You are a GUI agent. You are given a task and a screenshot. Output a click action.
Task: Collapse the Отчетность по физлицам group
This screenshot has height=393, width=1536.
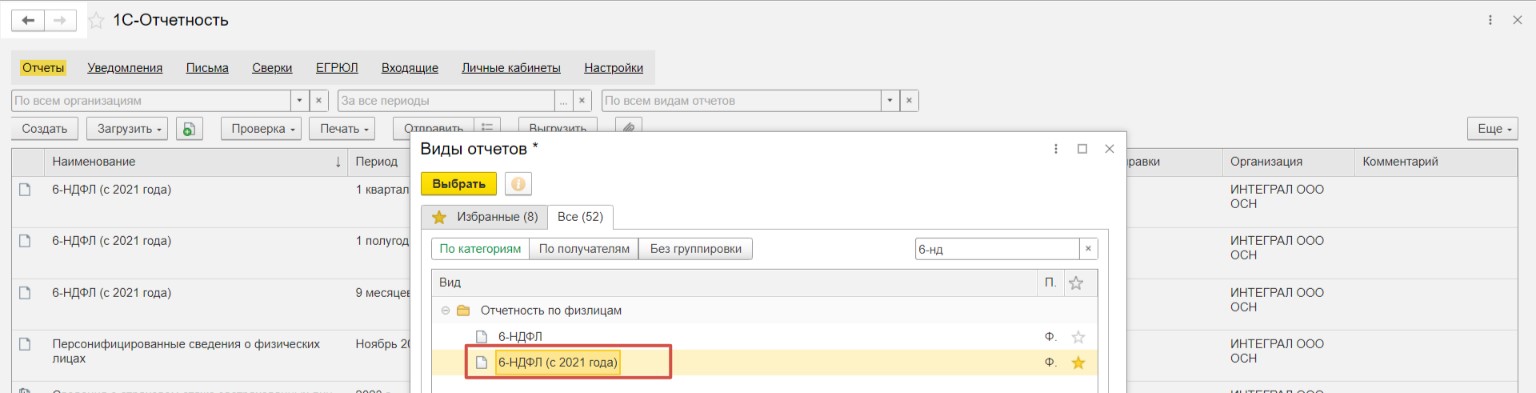pos(446,310)
